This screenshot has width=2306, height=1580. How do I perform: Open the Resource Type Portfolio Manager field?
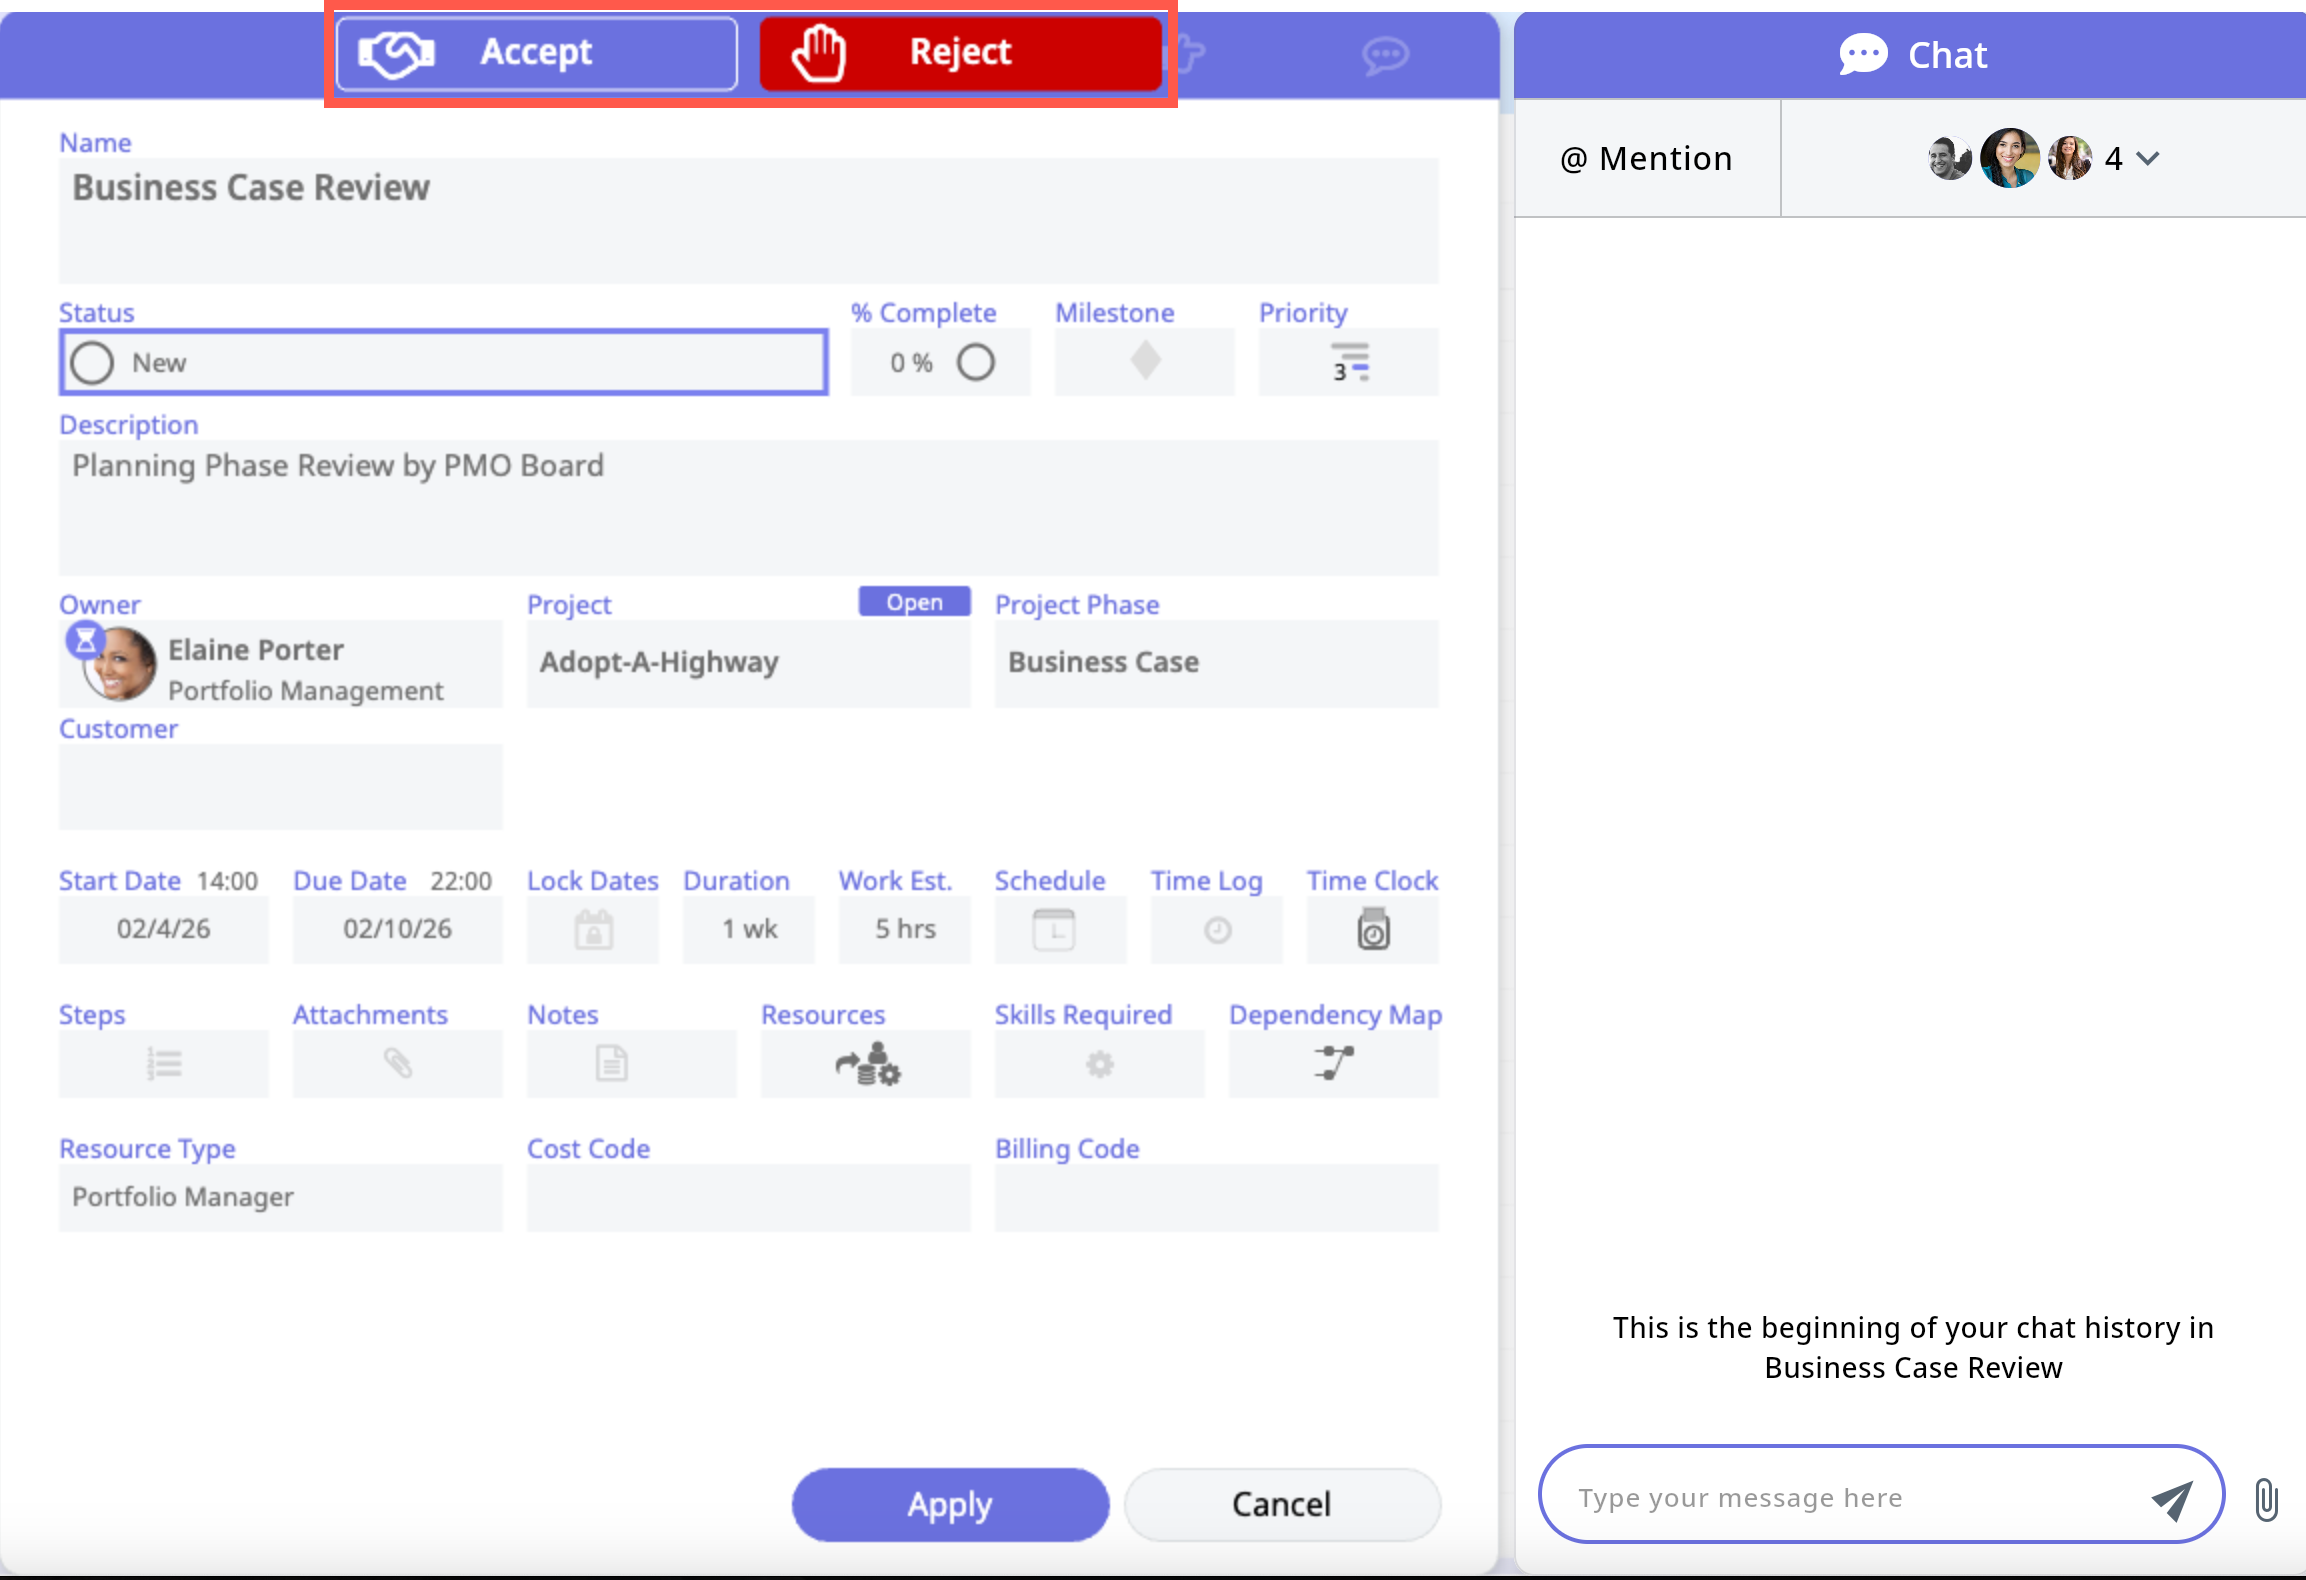click(x=280, y=1197)
